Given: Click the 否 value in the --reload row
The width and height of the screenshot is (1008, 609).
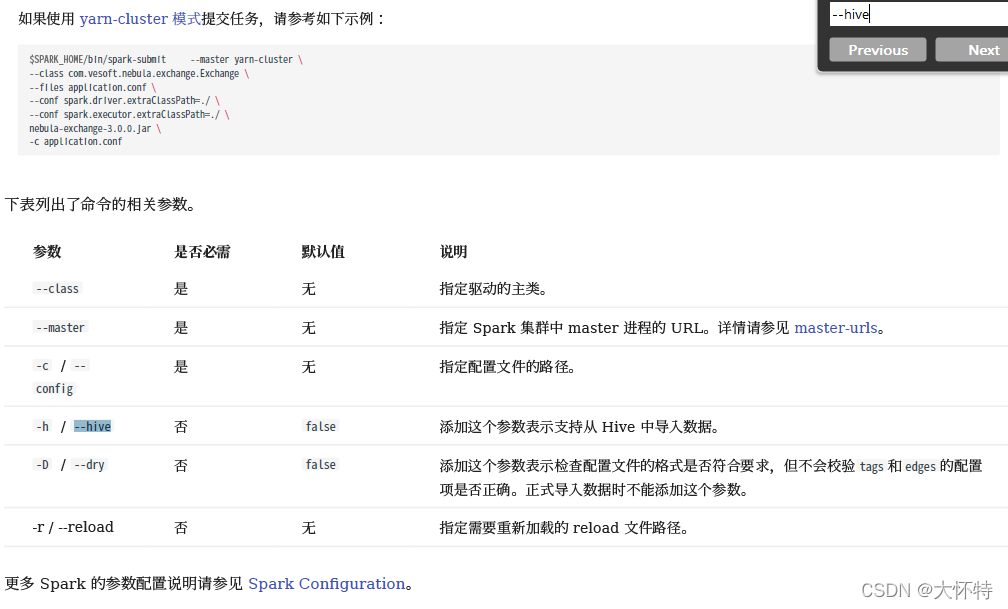Looking at the screenshot, I should pyautogui.click(x=181, y=528).
